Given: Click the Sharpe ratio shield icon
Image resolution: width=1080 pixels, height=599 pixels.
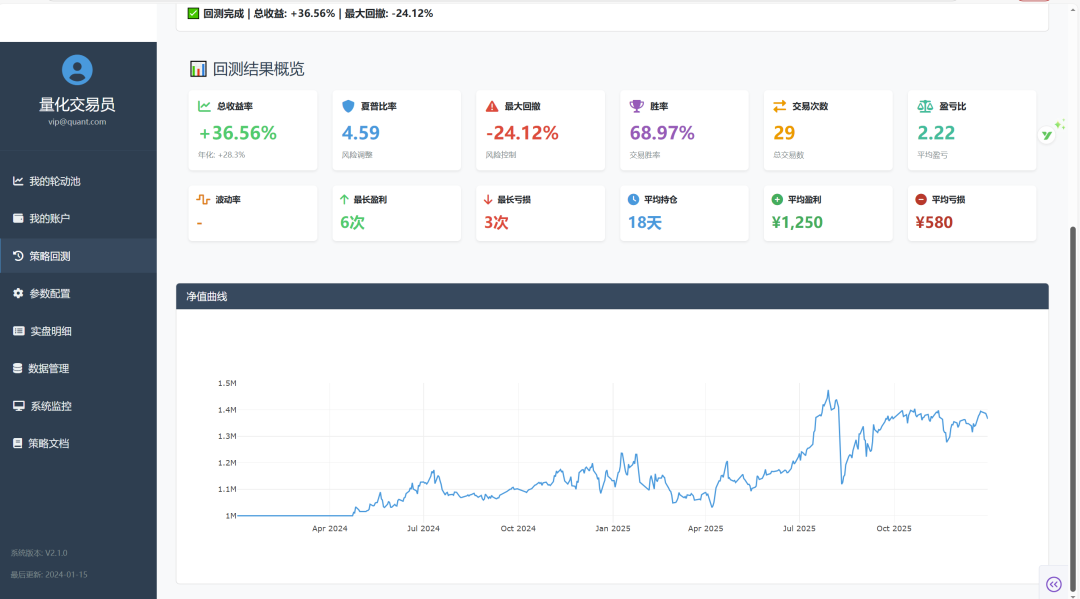Looking at the screenshot, I should [348, 106].
